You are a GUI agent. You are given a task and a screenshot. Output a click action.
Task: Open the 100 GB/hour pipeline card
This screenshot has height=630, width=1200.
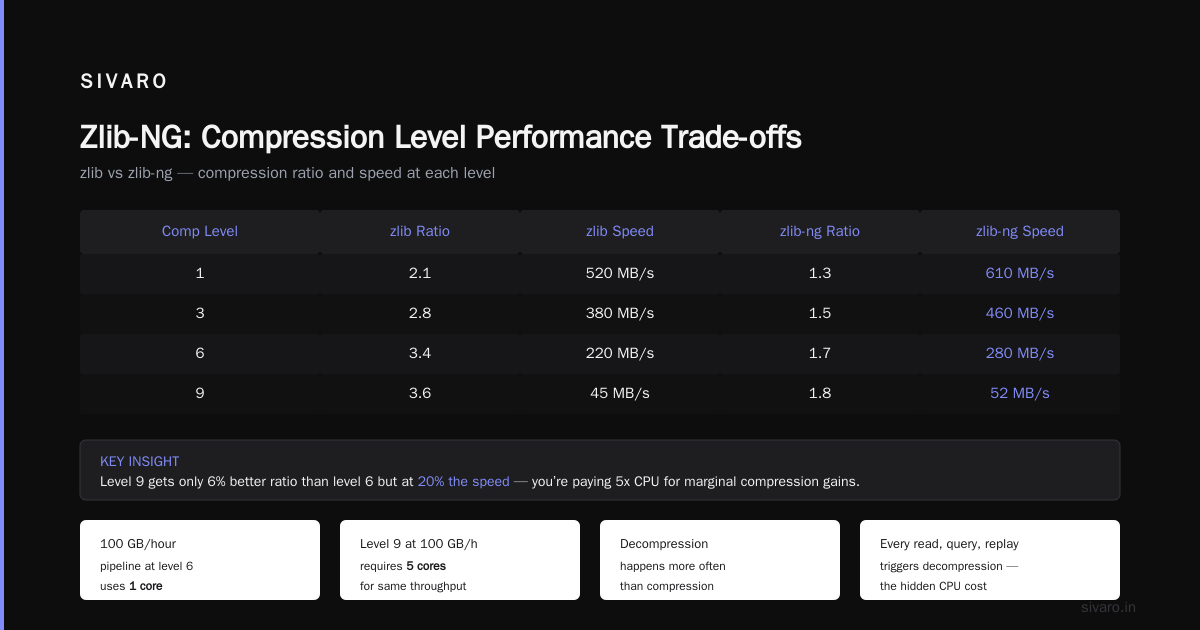click(200, 560)
